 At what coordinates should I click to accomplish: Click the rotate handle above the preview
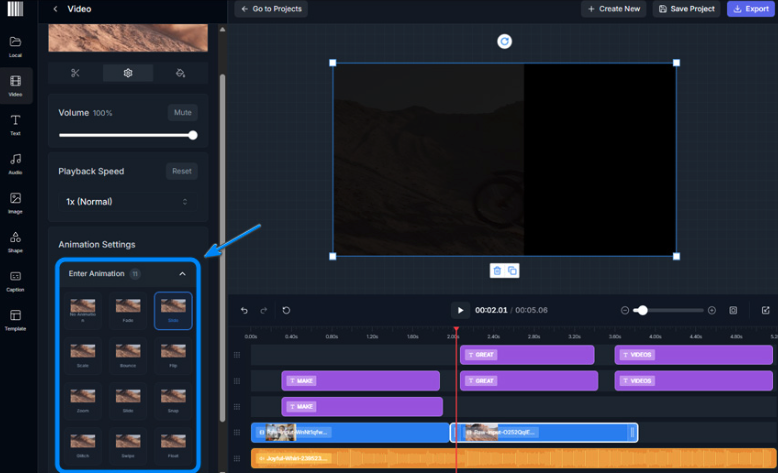click(505, 42)
